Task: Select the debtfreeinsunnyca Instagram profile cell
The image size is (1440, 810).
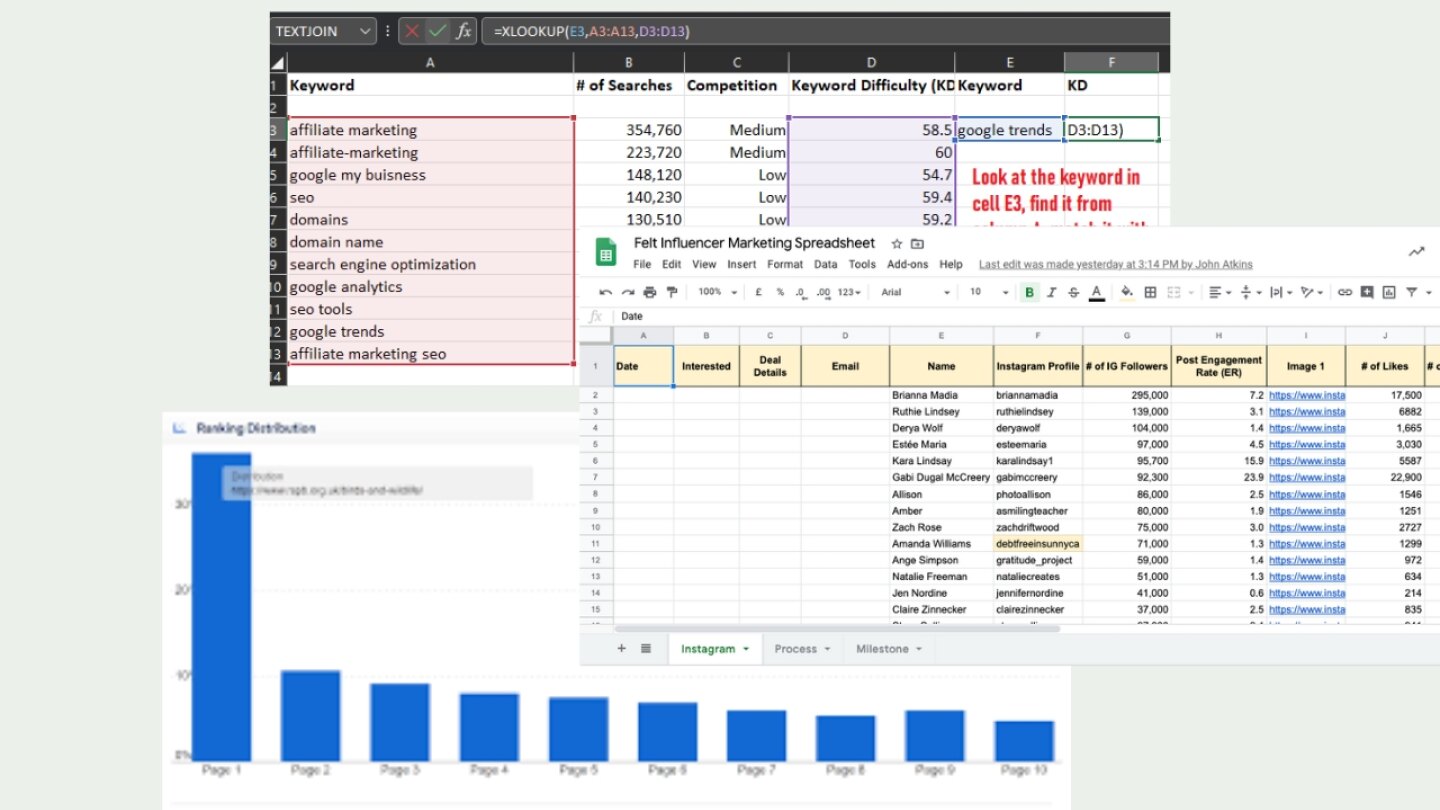Action: (x=1038, y=543)
